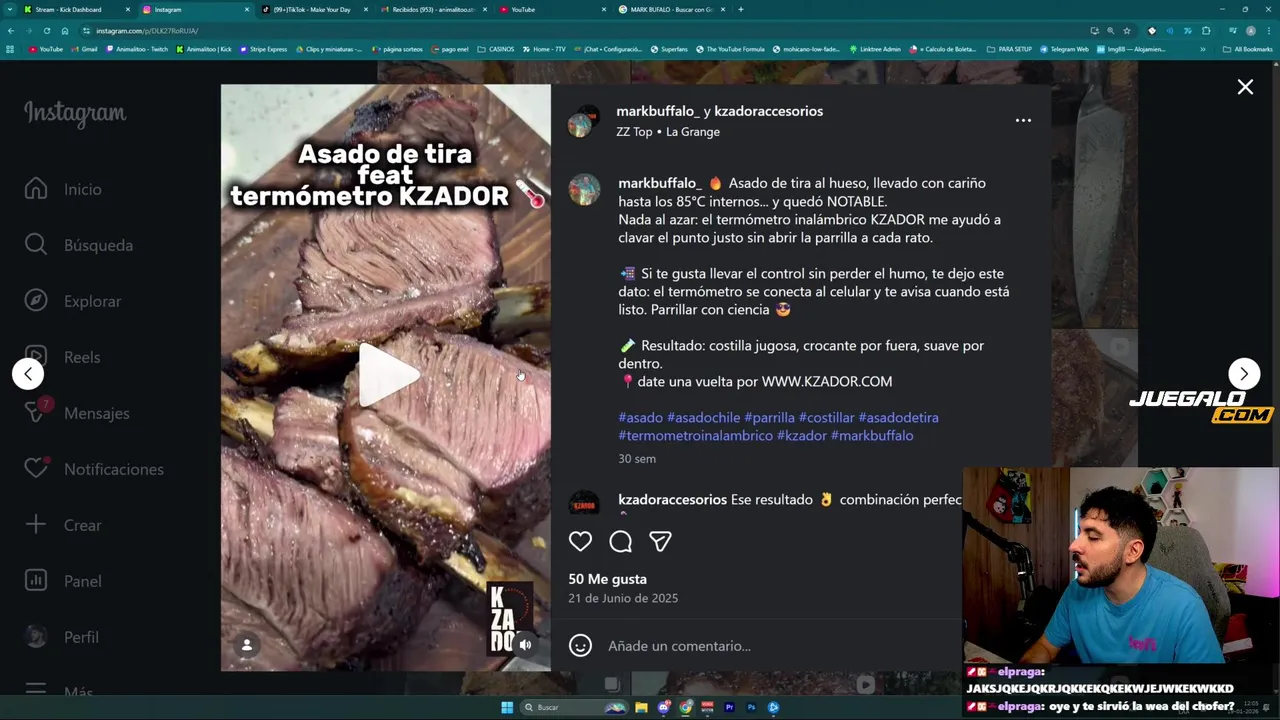Open Panel in Instagram sidebar
Viewport: 1280px width, 720px height.
(64, 581)
